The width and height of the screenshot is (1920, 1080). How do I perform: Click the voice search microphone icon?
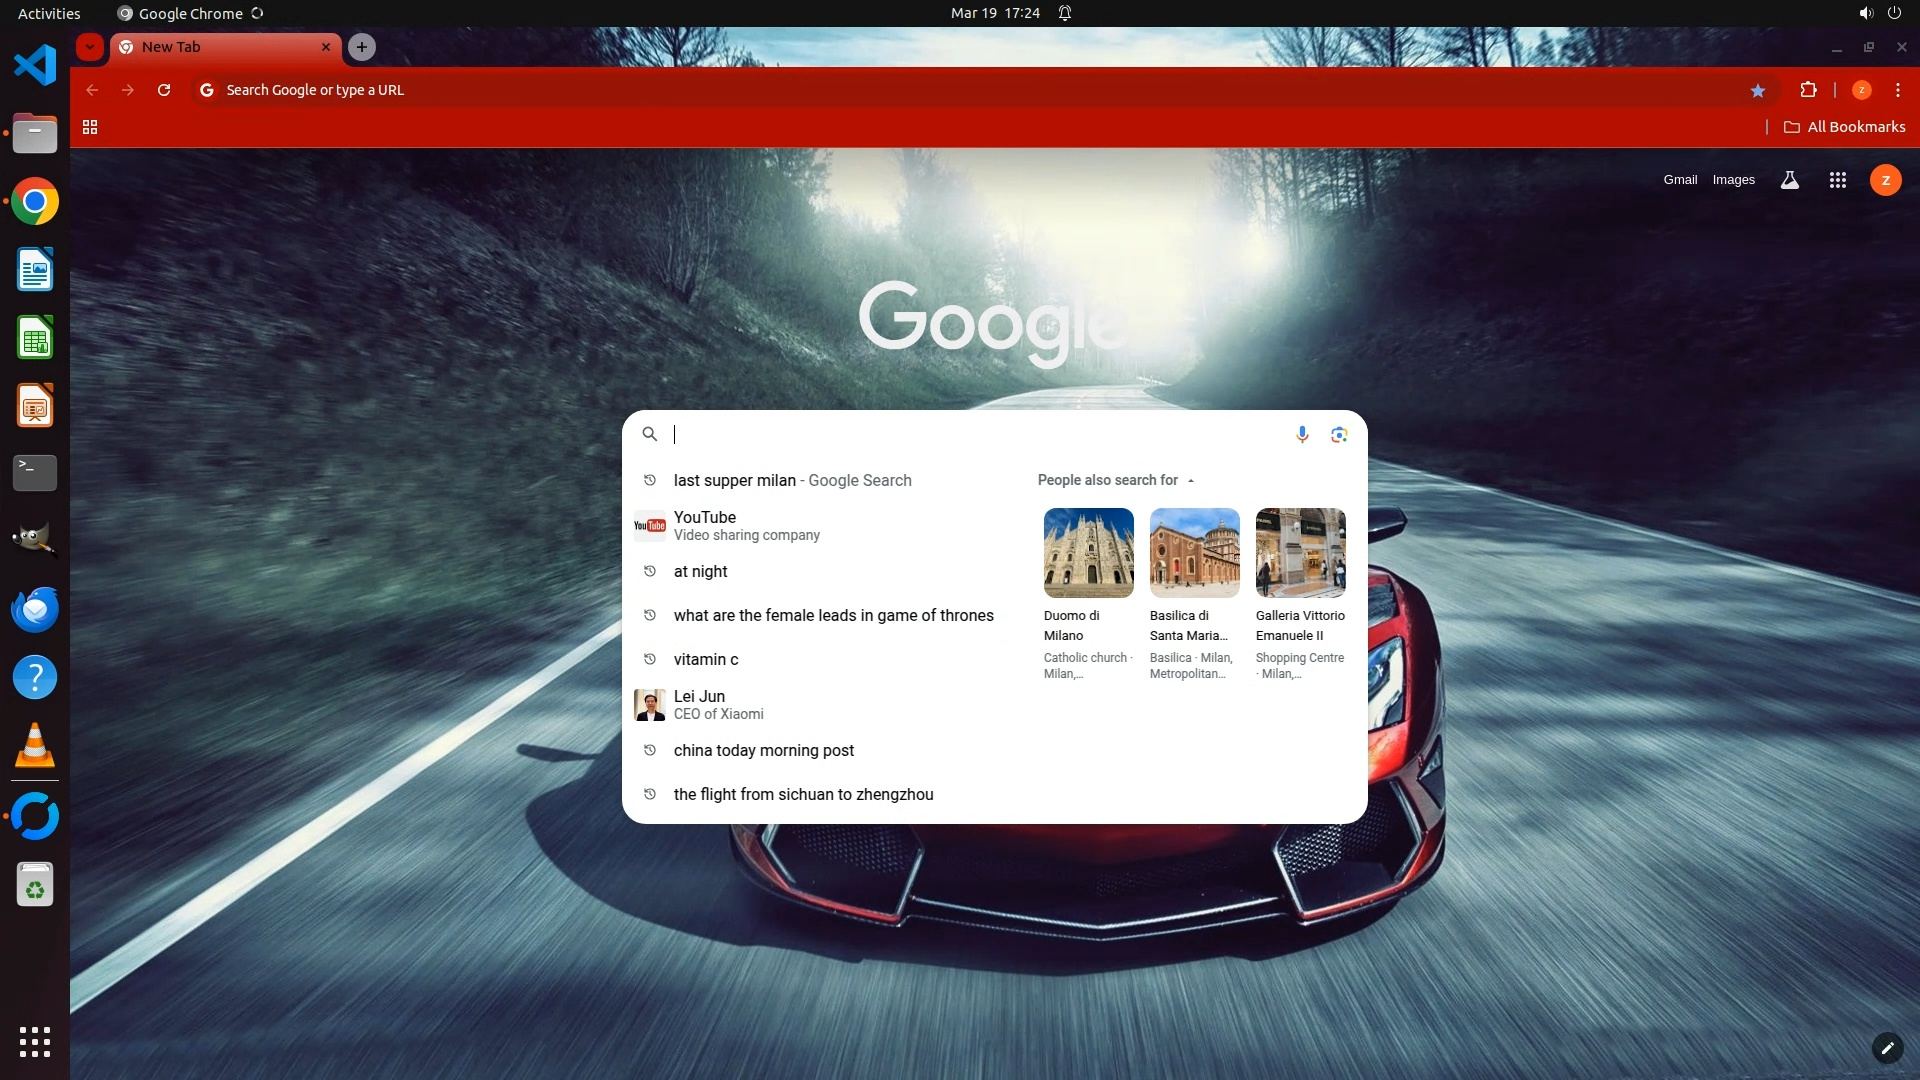[1302, 434]
